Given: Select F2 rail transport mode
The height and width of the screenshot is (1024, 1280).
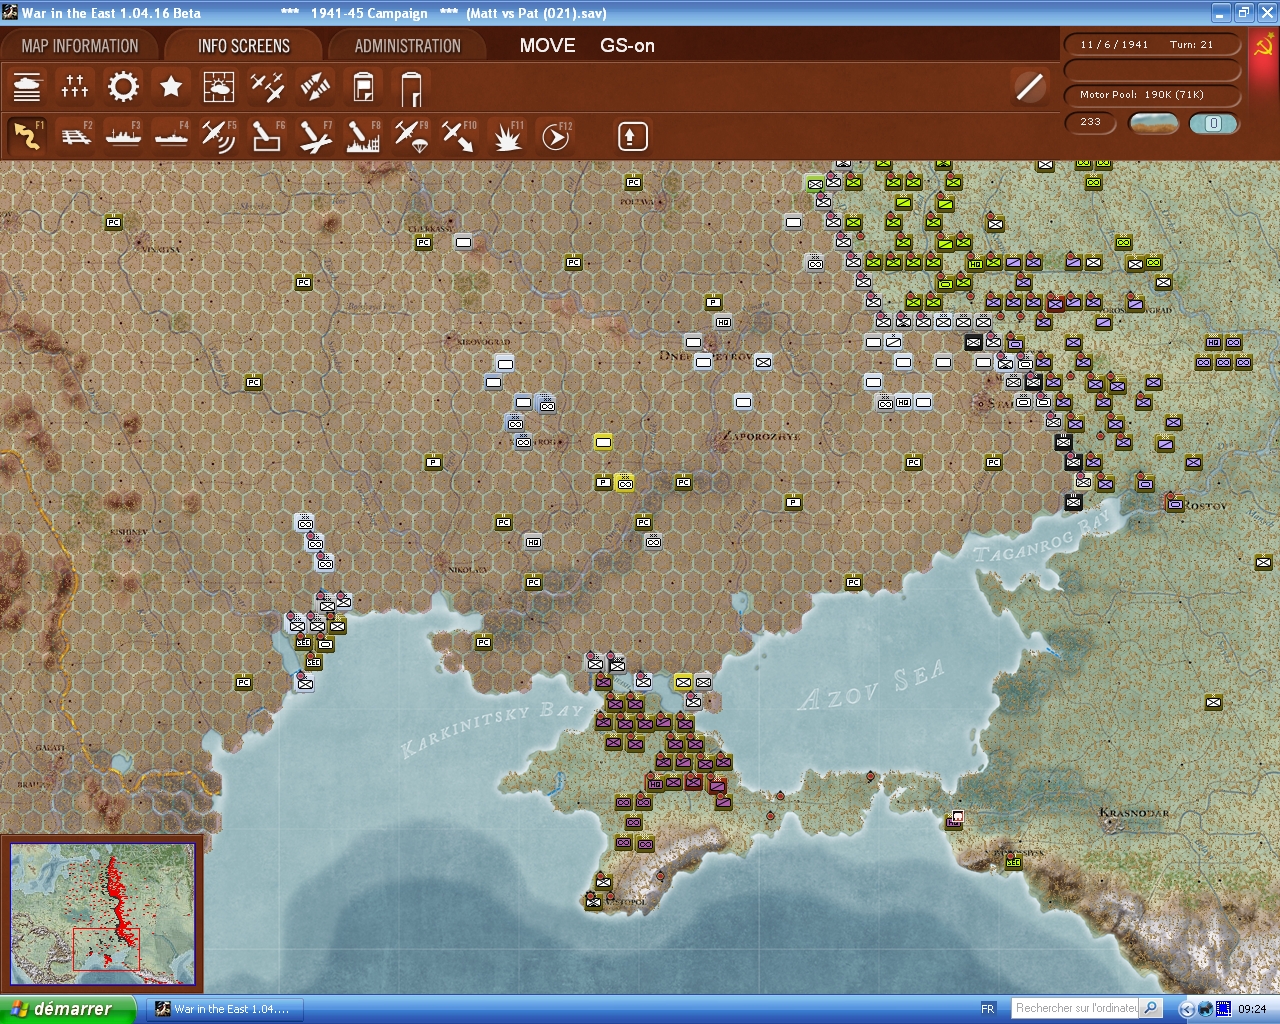Looking at the screenshot, I should (75, 136).
